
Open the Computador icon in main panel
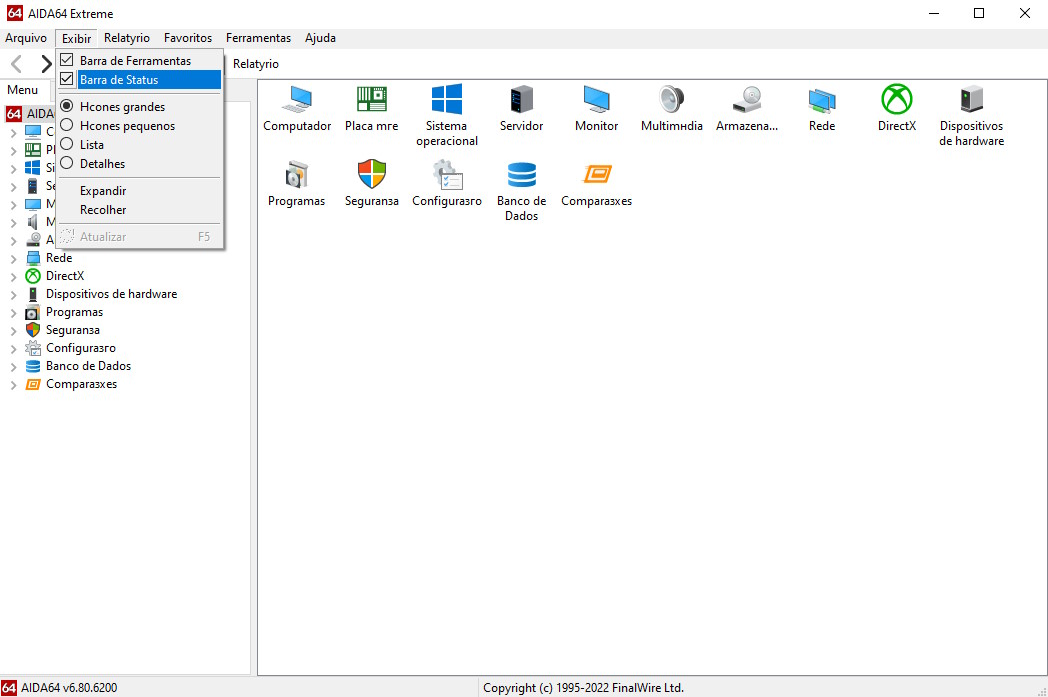coord(297,100)
